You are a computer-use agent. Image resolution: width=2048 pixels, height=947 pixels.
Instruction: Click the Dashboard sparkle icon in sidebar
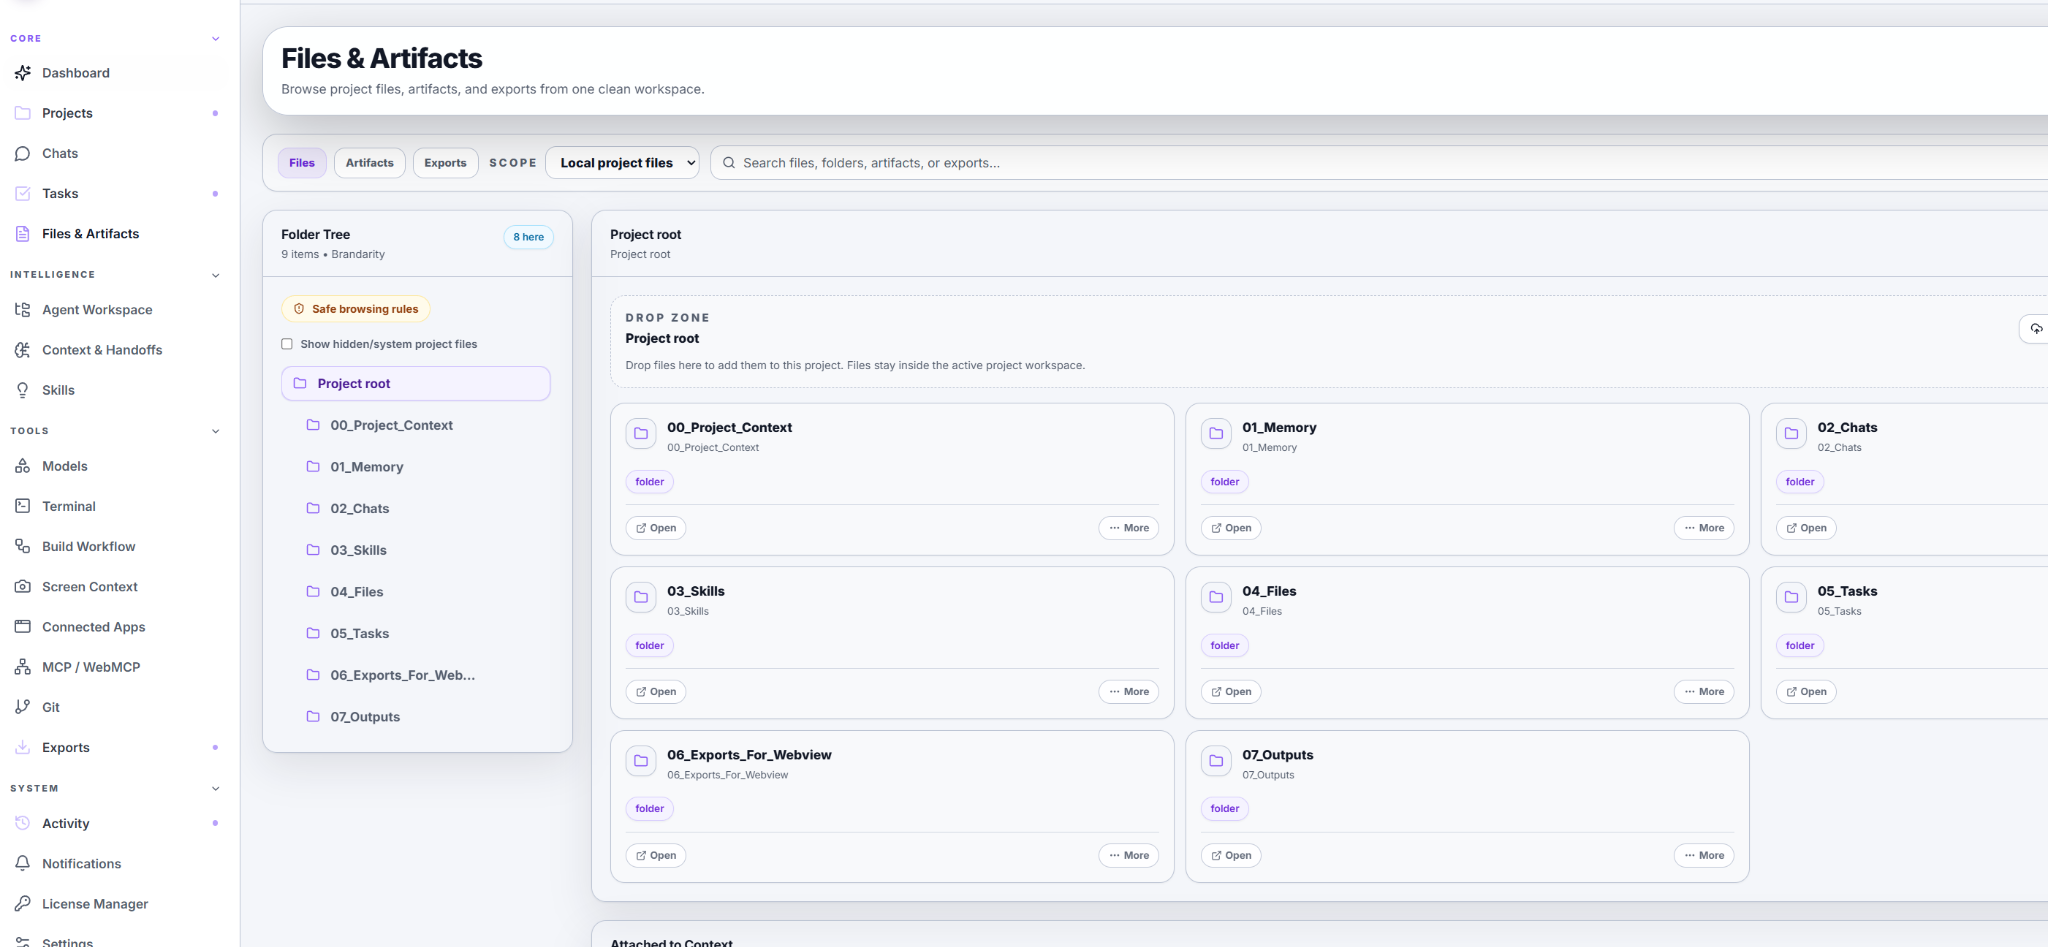[23, 73]
